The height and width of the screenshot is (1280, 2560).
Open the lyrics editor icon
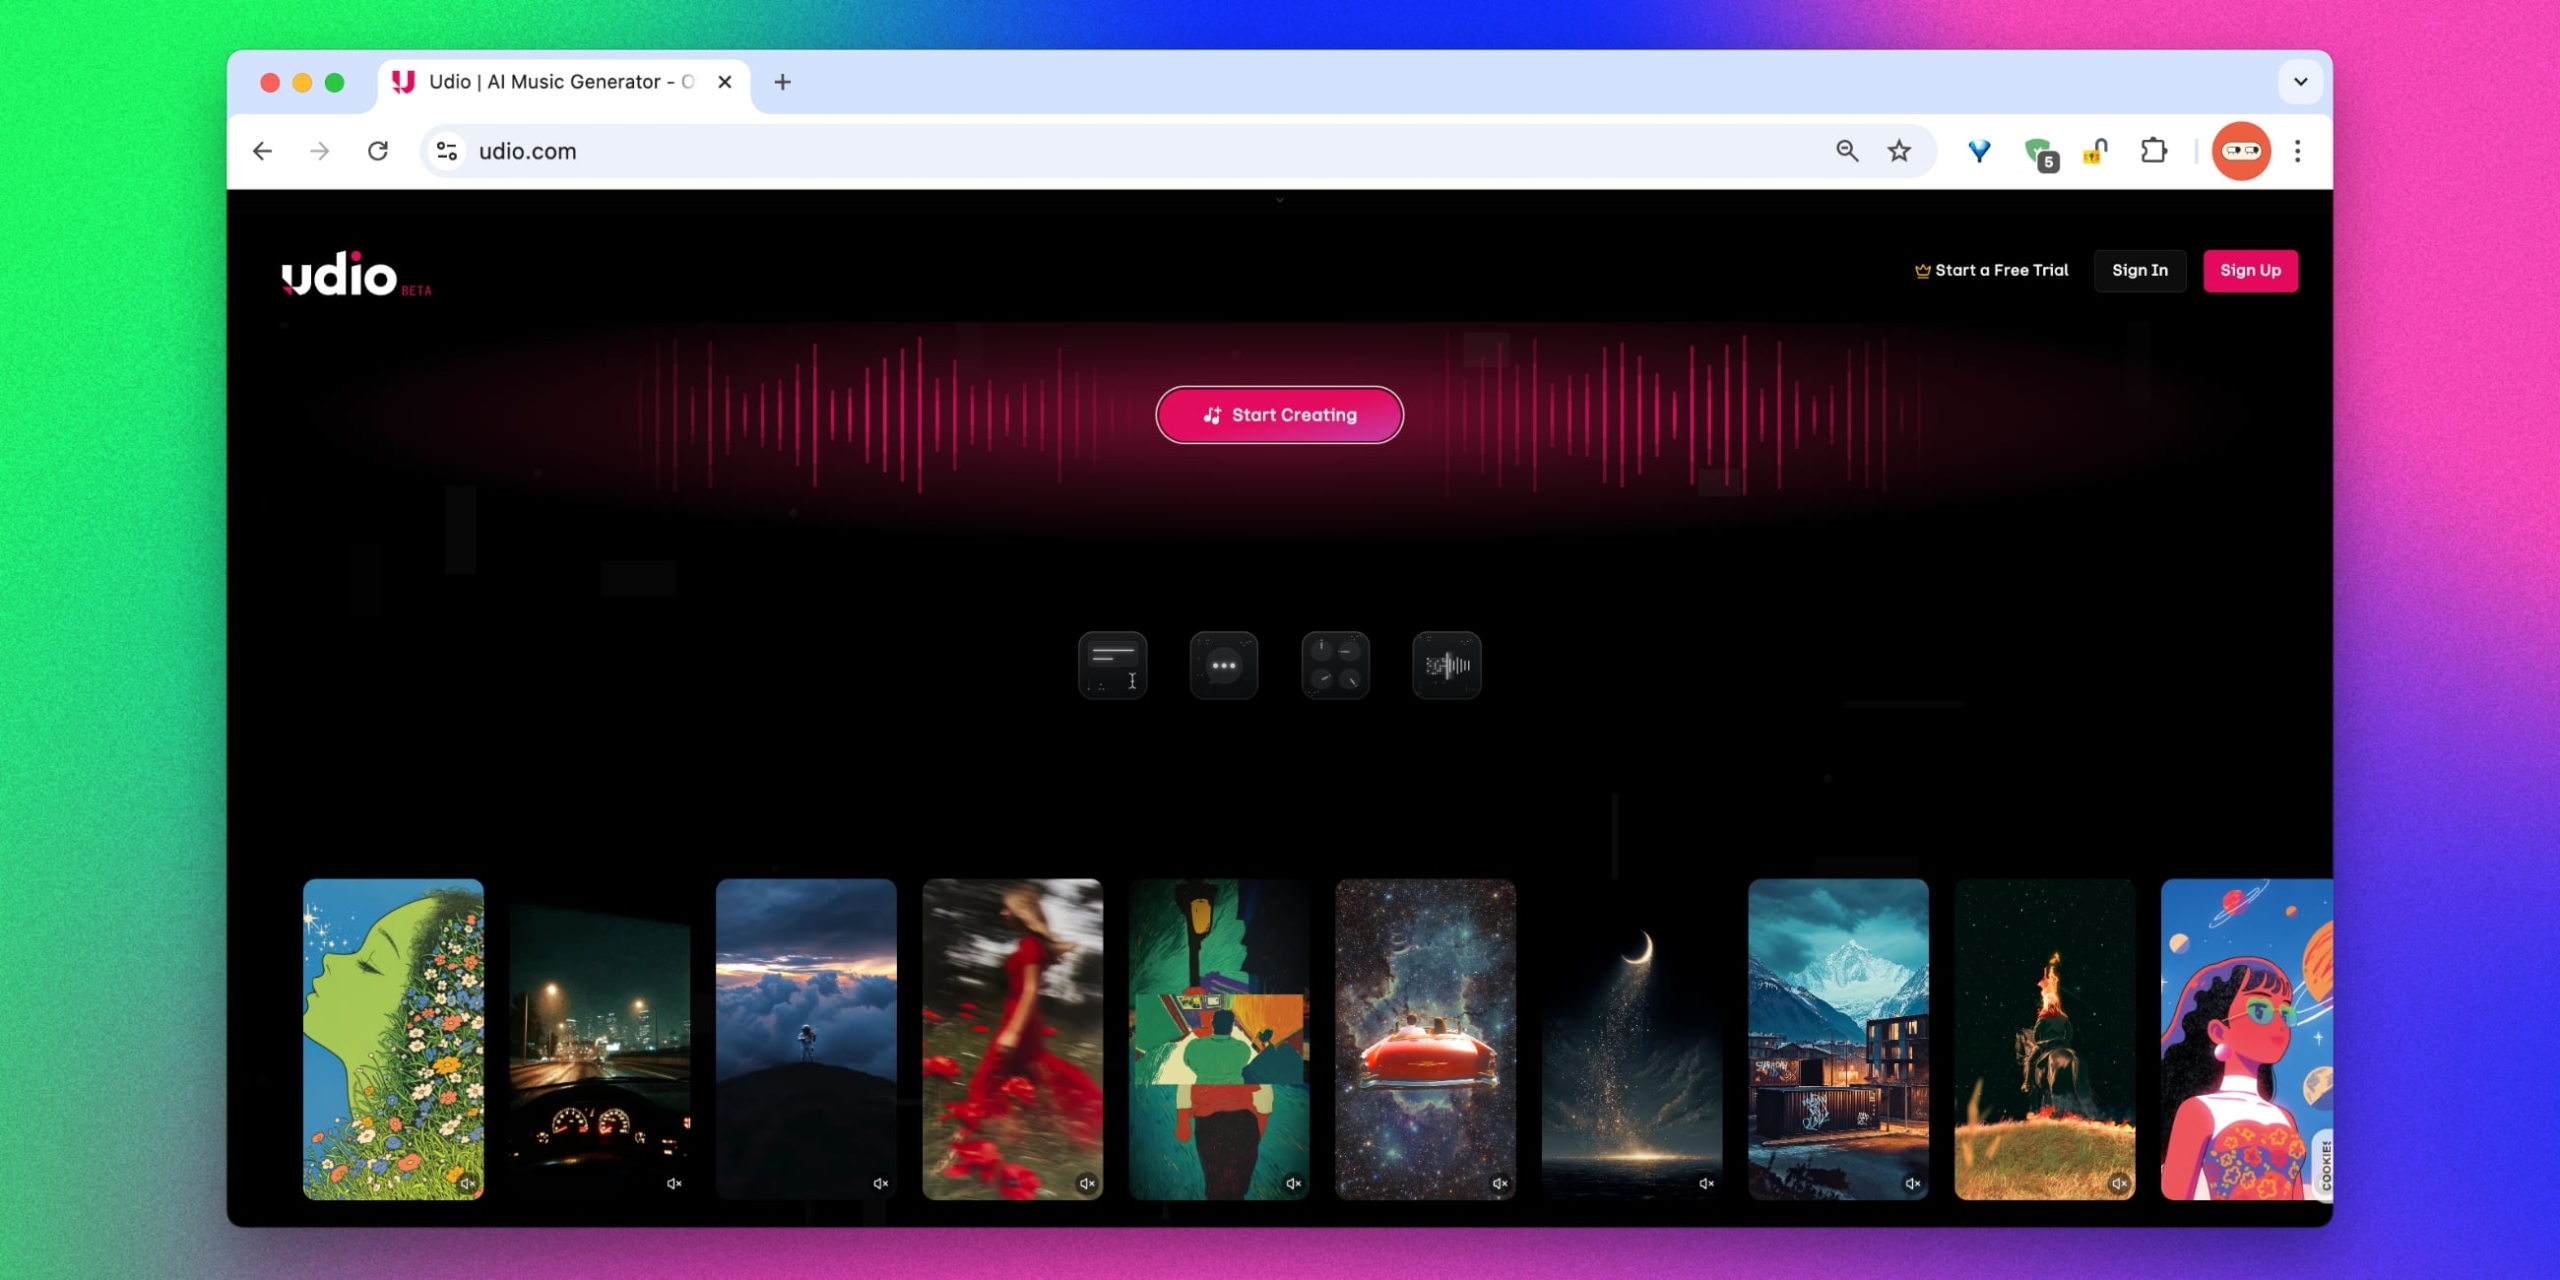[1112, 664]
